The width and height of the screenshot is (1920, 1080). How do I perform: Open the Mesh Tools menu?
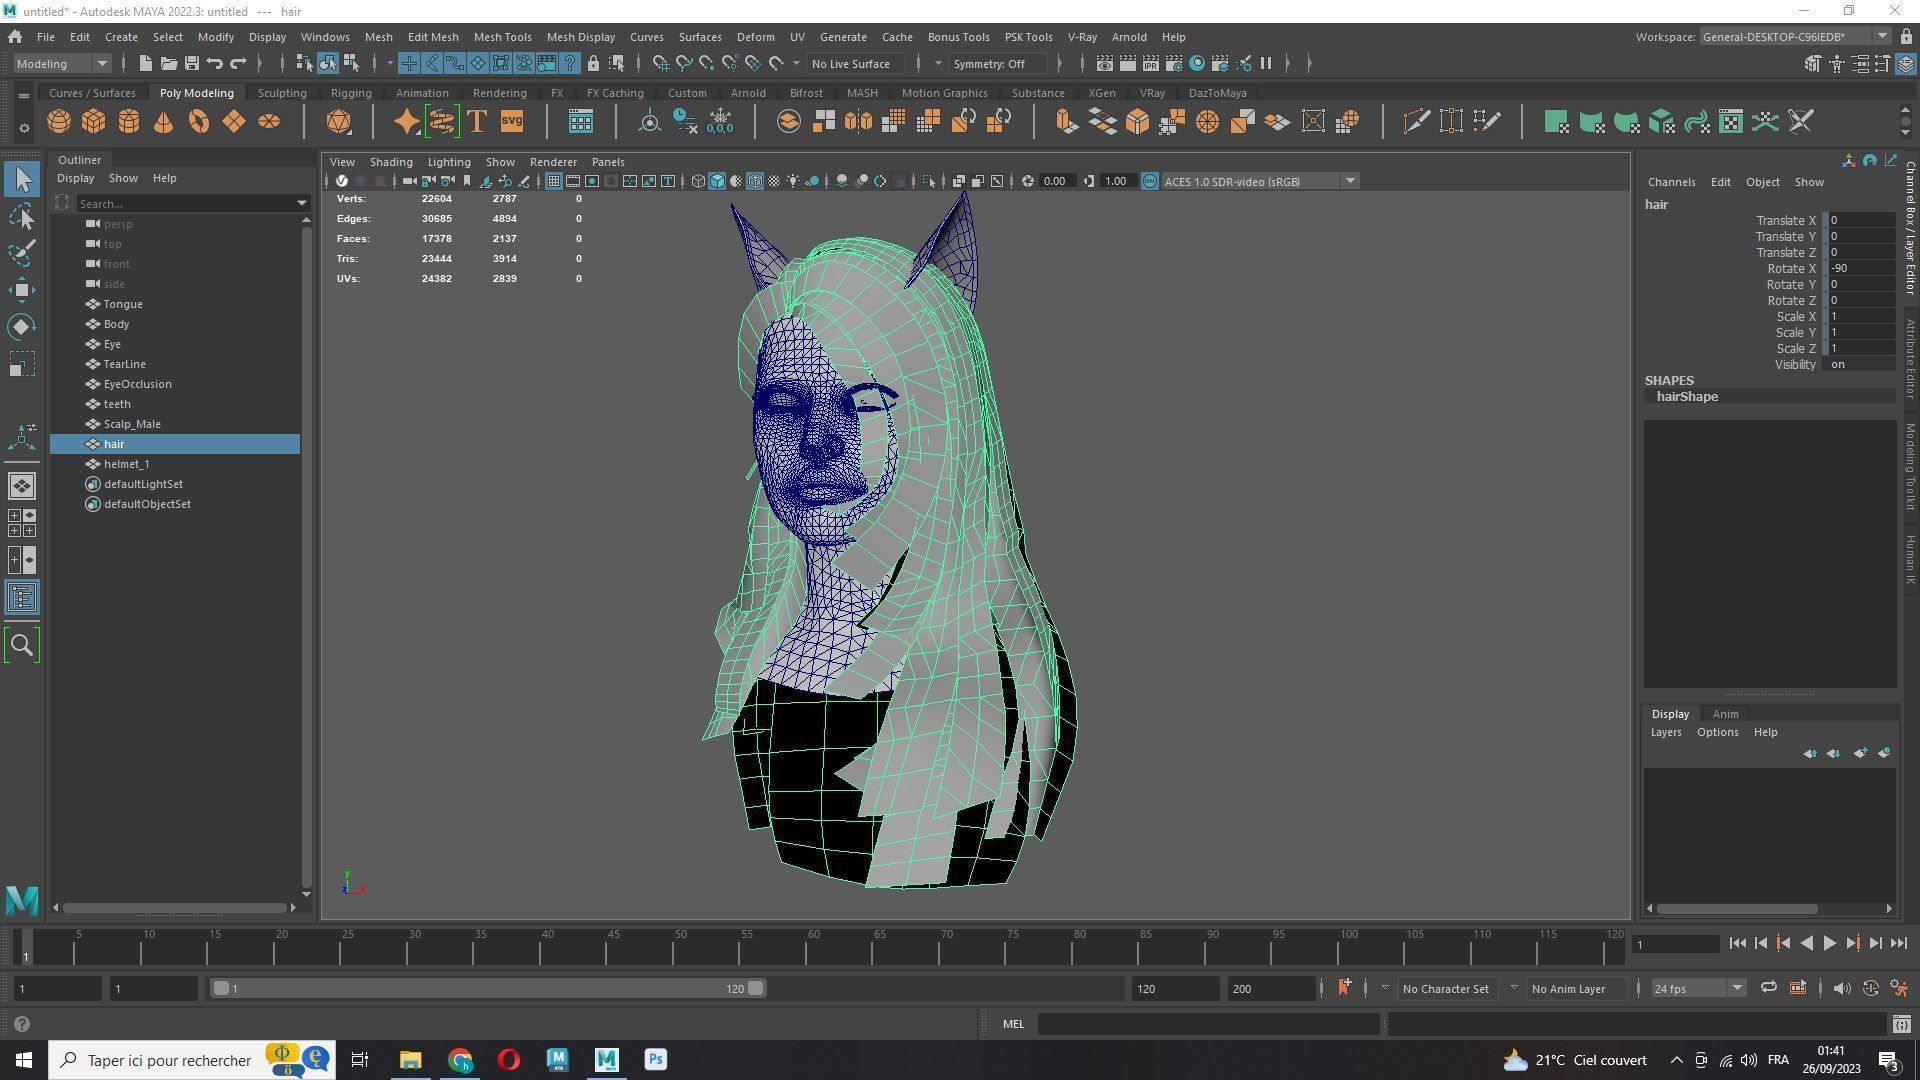(502, 37)
